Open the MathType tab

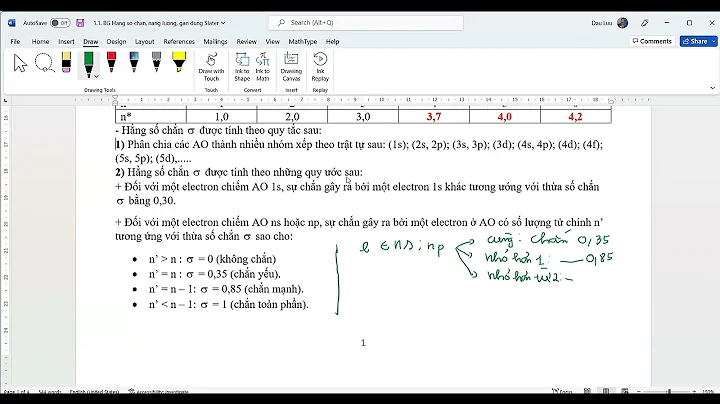tap(303, 41)
